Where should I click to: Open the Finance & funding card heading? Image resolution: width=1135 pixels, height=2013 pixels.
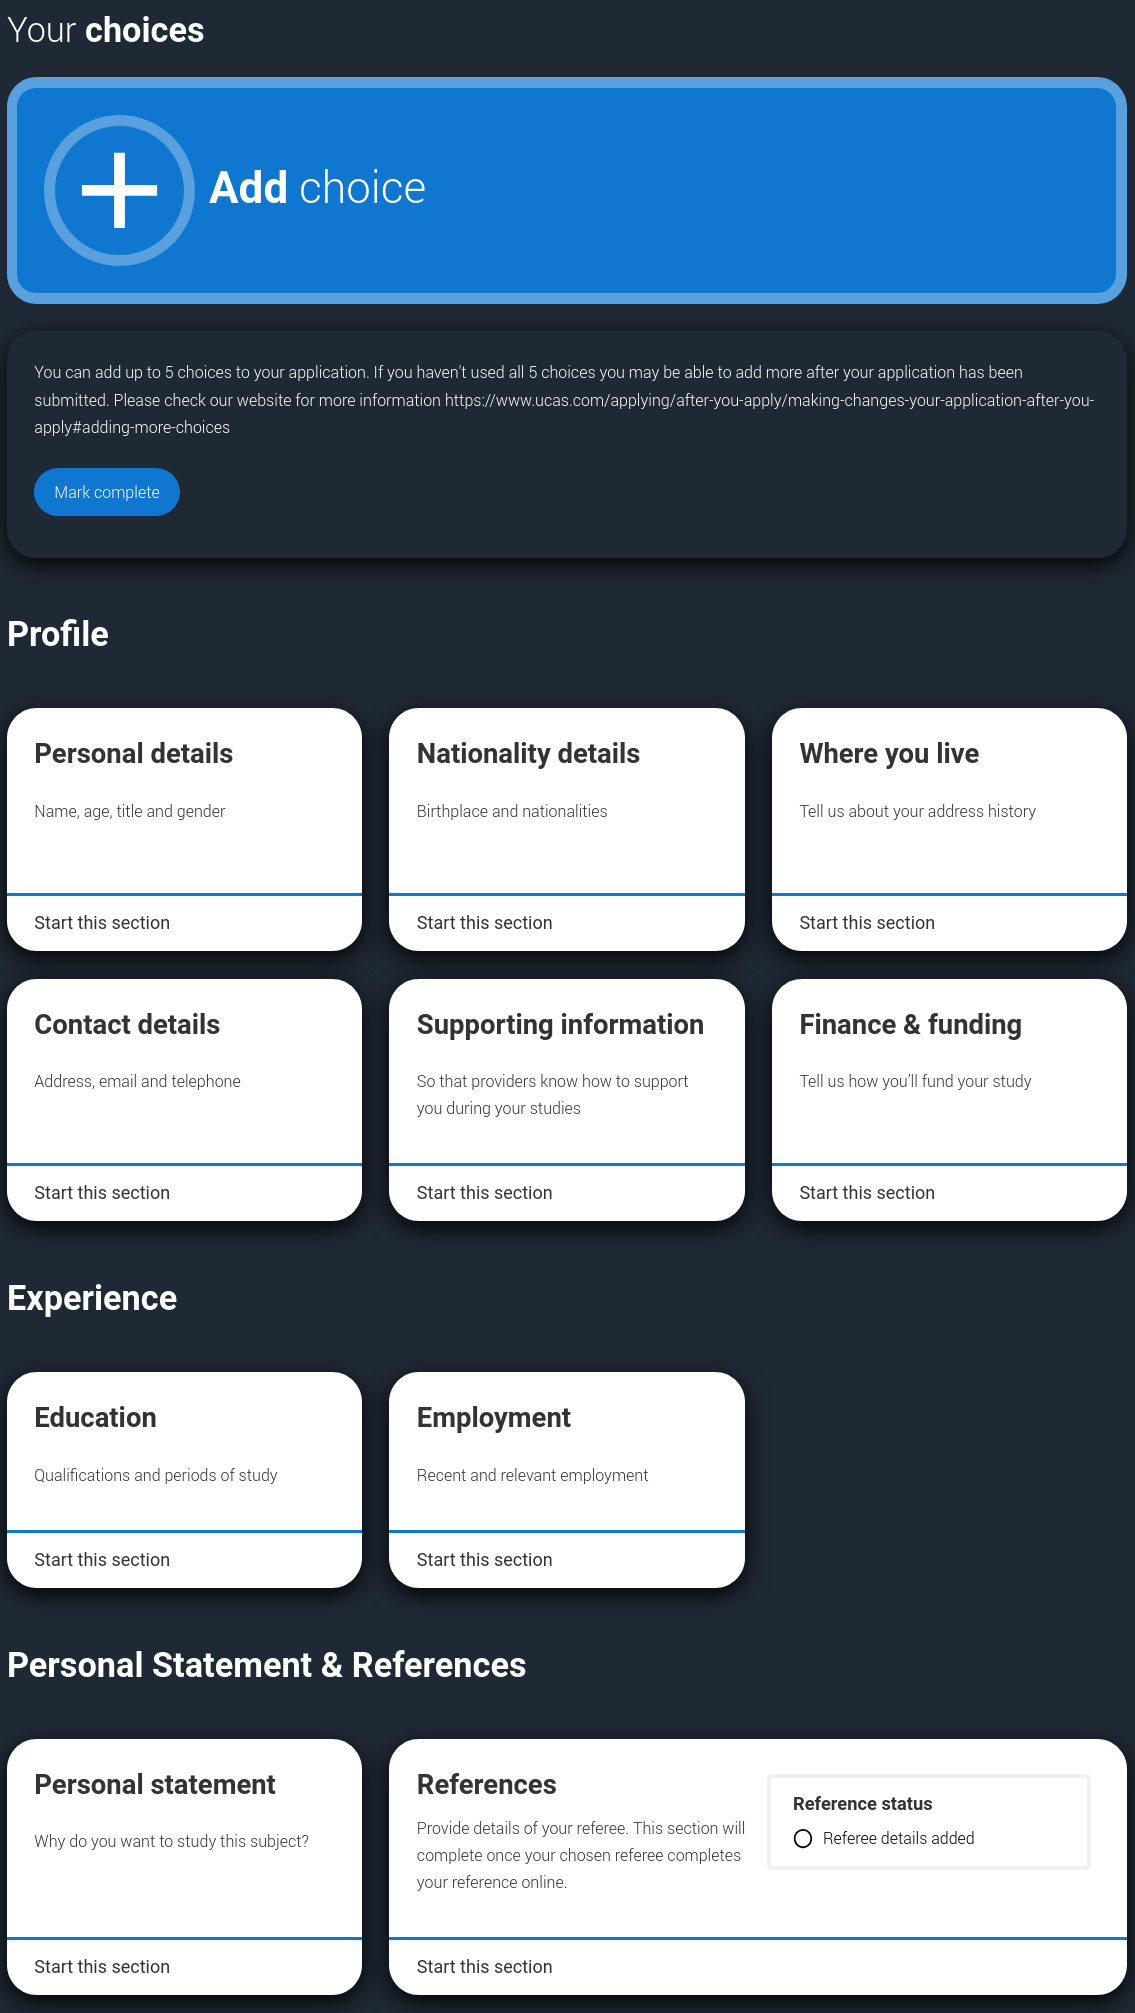point(910,1025)
